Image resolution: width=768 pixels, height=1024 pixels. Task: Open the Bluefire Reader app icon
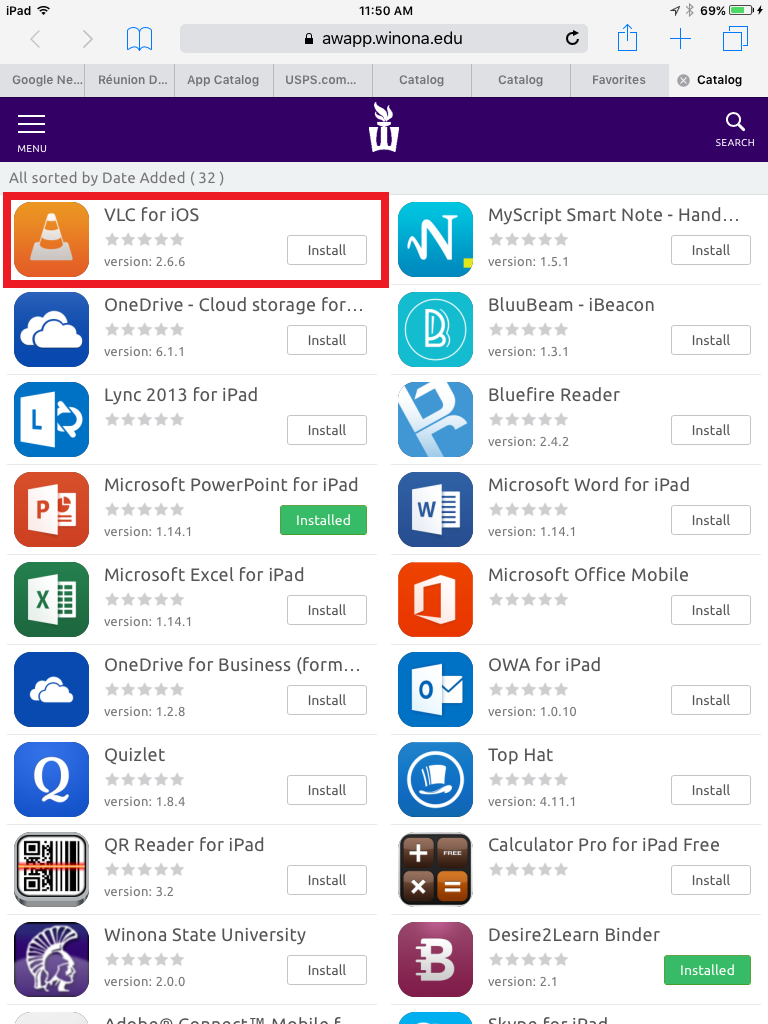tap(435, 420)
